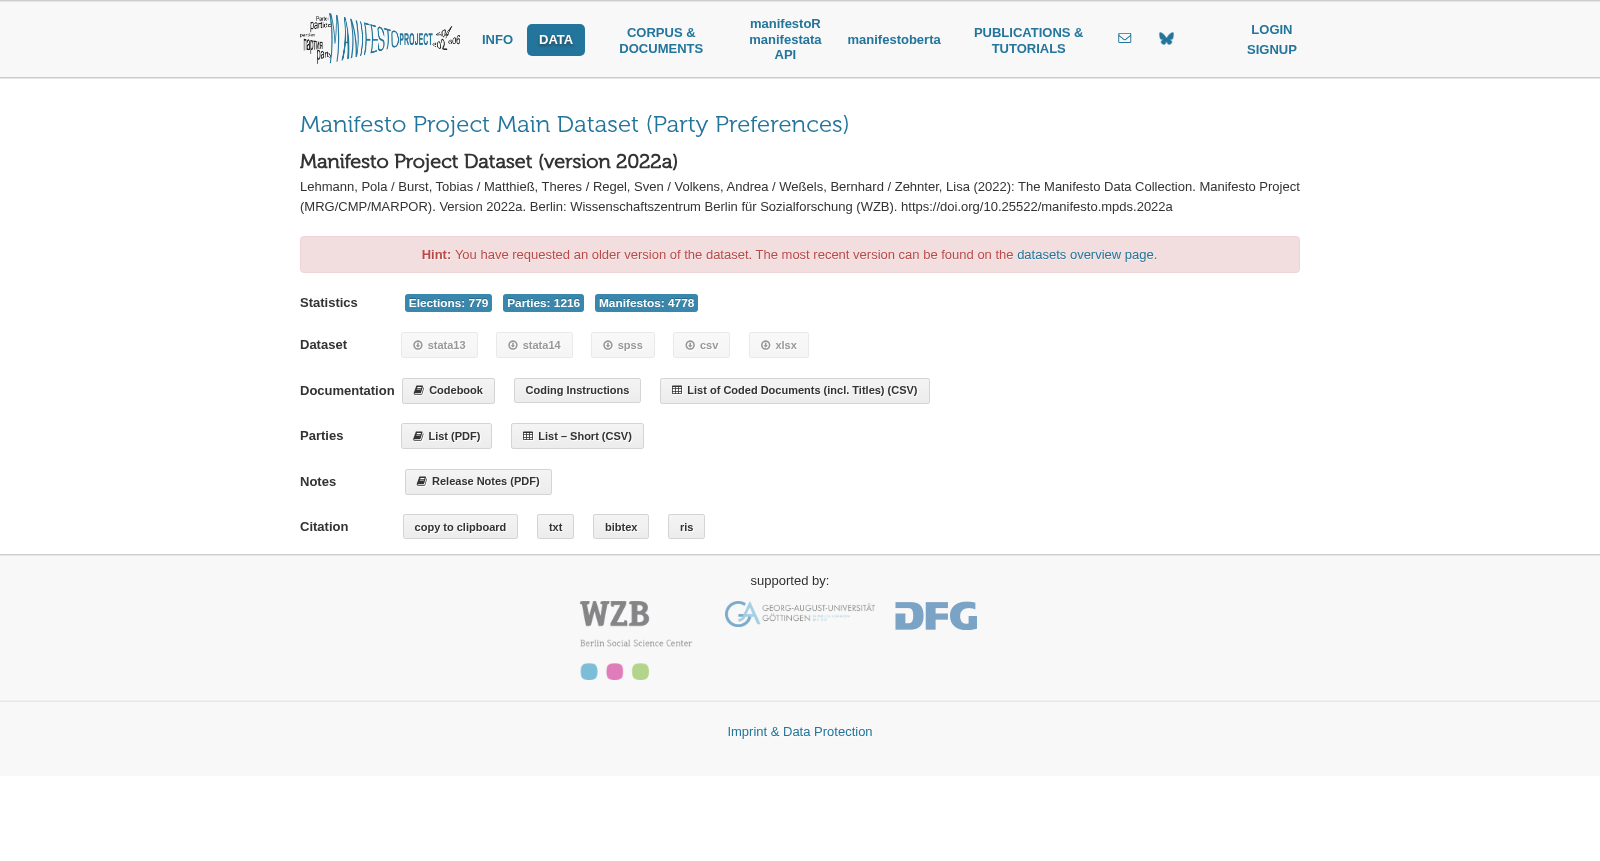Follow the datasets overview page link
The height and width of the screenshot is (861, 1600).
1085,255
